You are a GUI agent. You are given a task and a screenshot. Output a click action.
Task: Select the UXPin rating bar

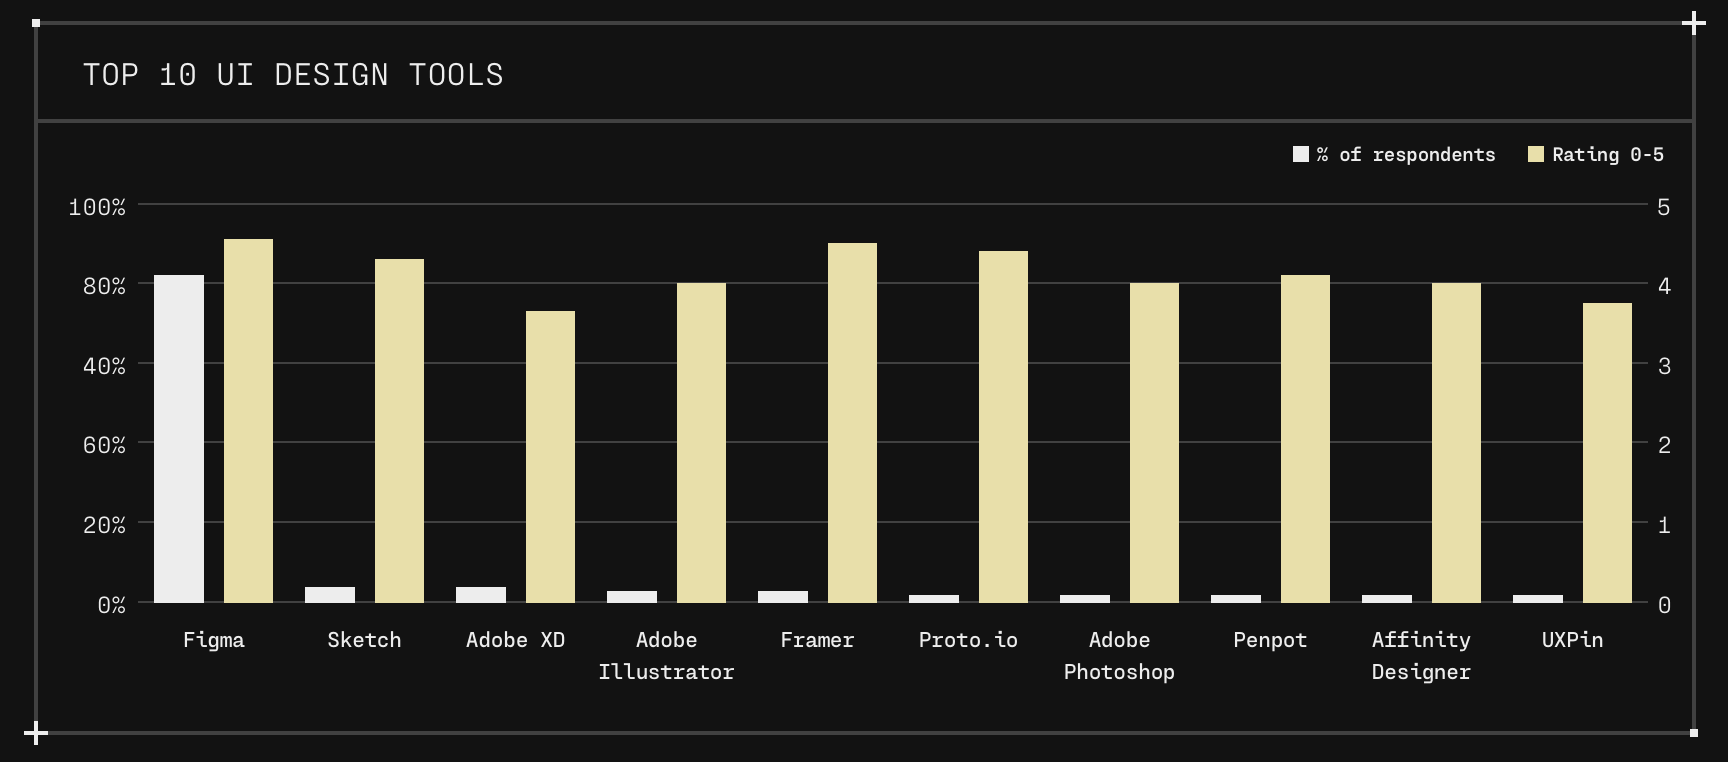(x=1607, y=453)
